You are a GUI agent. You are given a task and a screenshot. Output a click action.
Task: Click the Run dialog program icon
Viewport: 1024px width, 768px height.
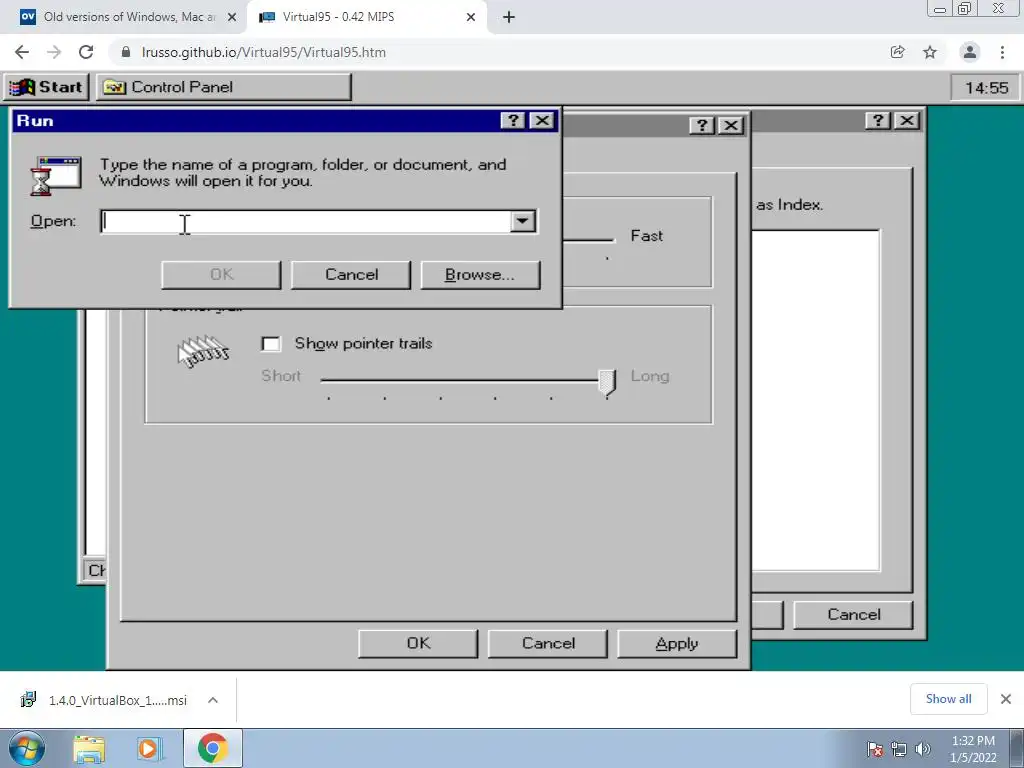[x=56, y=175]
